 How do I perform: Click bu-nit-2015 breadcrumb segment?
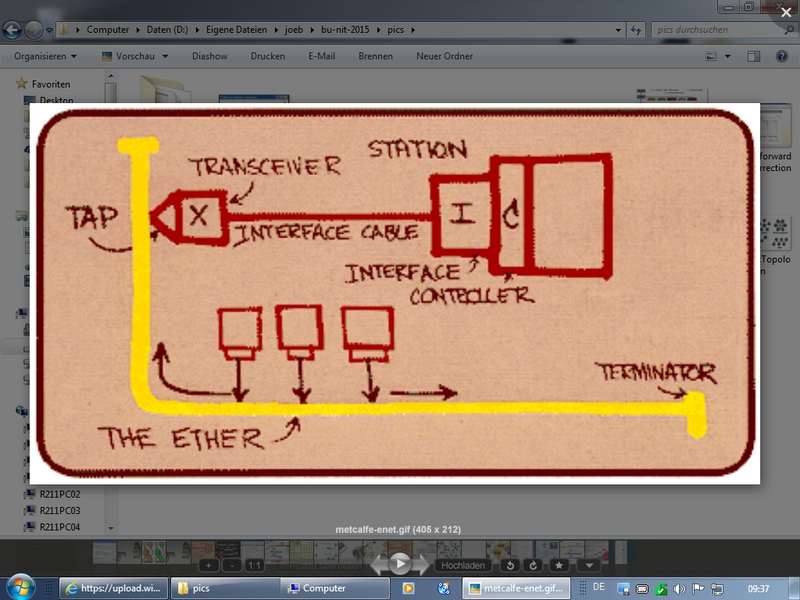(x=345, y=30)
